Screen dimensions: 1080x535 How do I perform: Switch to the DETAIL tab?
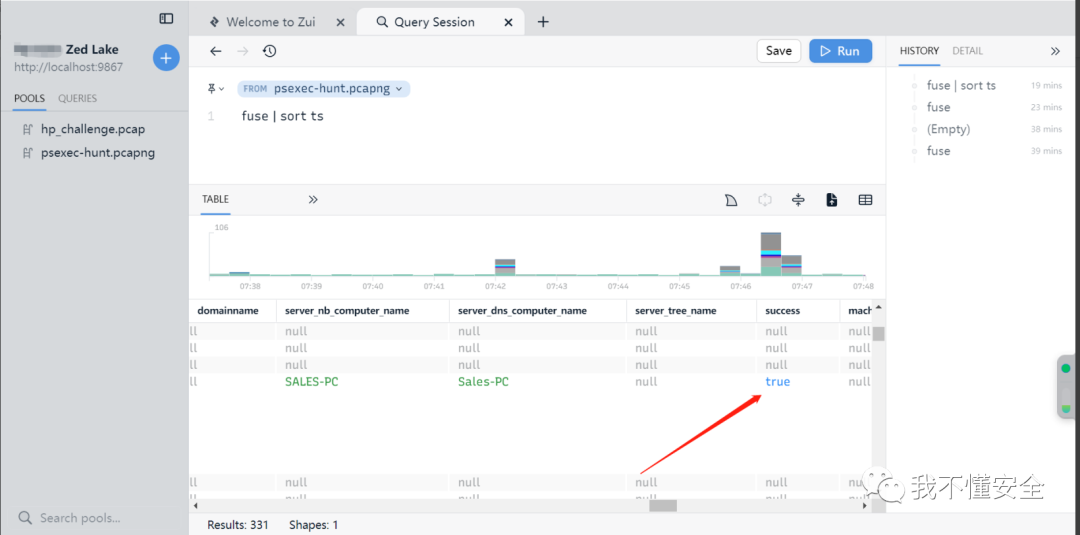pos(968,51)
